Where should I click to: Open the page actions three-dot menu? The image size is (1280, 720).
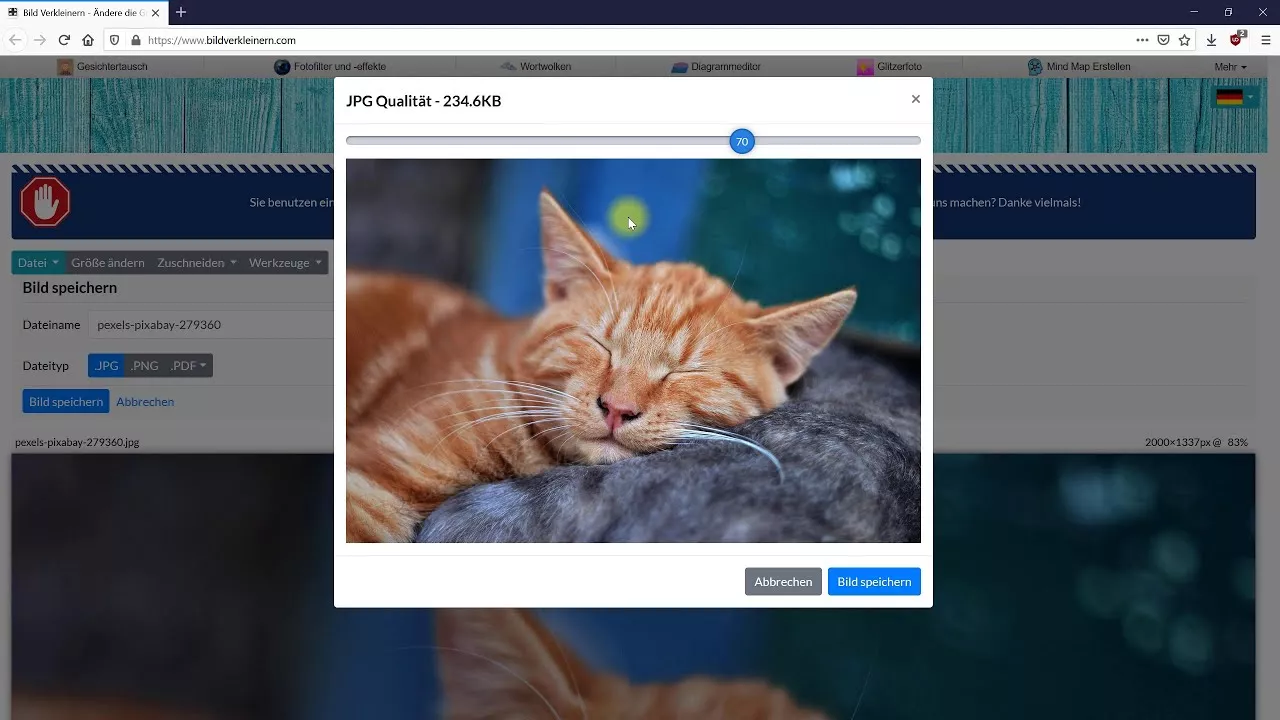(1142, 40)
